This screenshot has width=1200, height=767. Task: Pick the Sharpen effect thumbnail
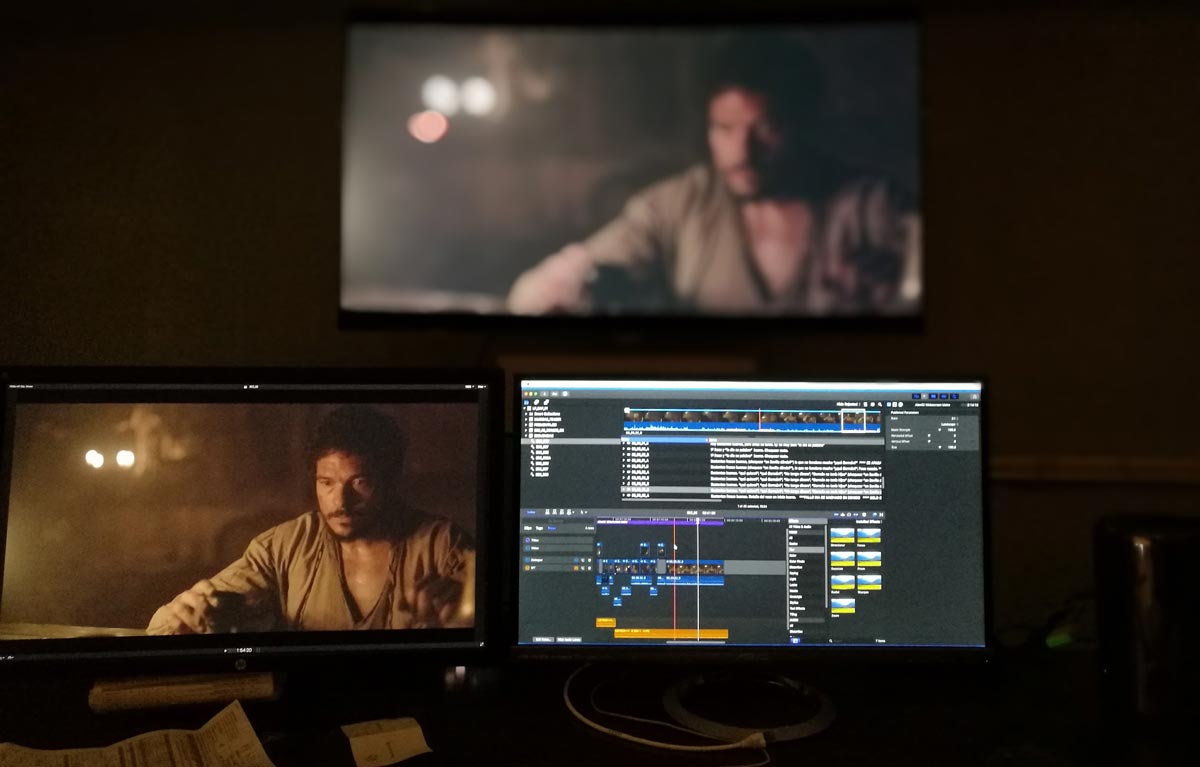click(x=869, y=582)
